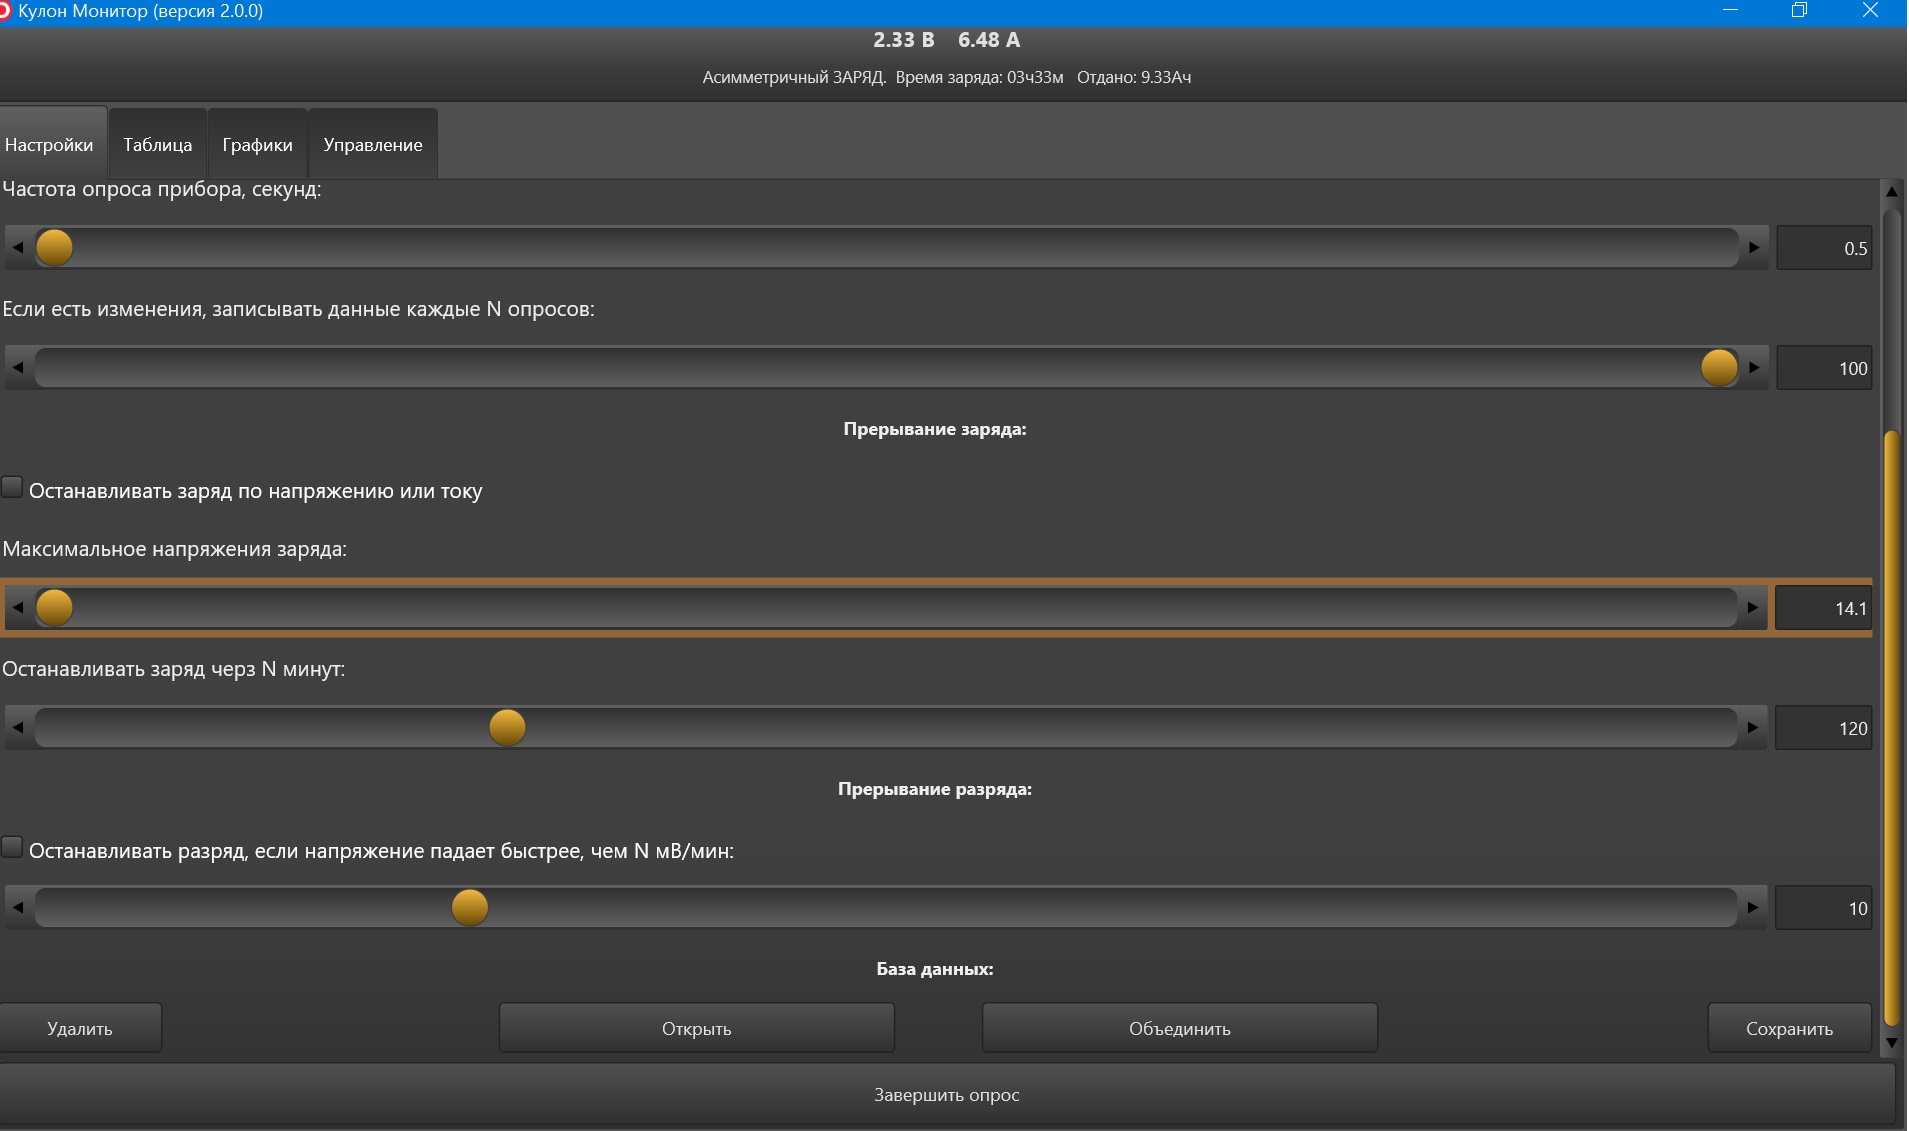Click the maximum charge voltage slider knob
This screenshot has height=1131, width=1909.
point(55,608)
